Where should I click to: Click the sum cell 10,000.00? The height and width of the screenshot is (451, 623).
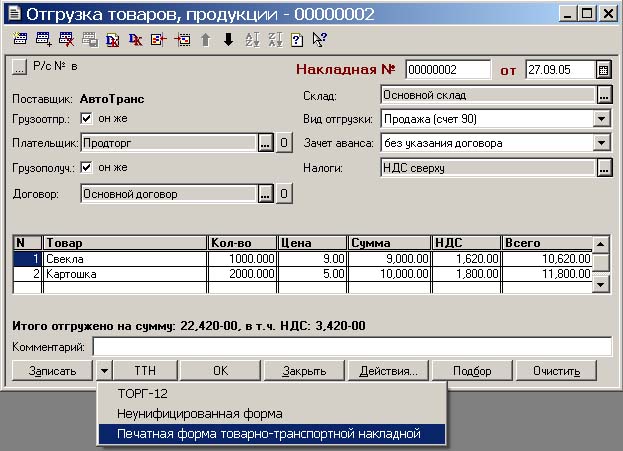390,274
